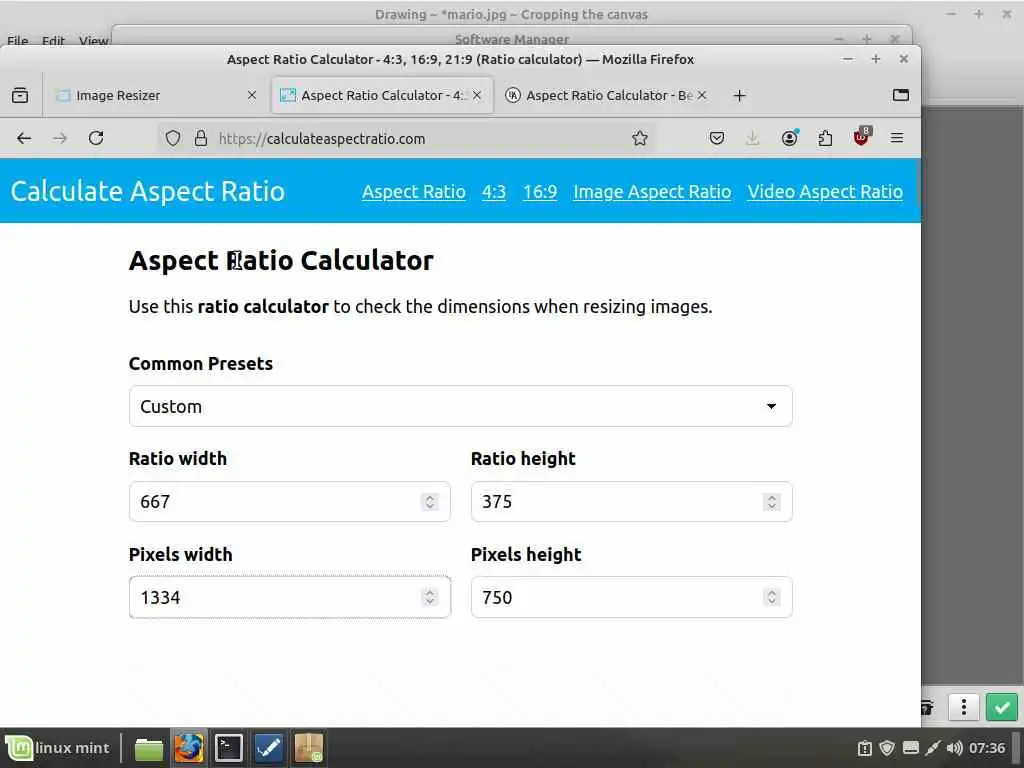Click the Pixels width spinner arrows

[430, 597]
